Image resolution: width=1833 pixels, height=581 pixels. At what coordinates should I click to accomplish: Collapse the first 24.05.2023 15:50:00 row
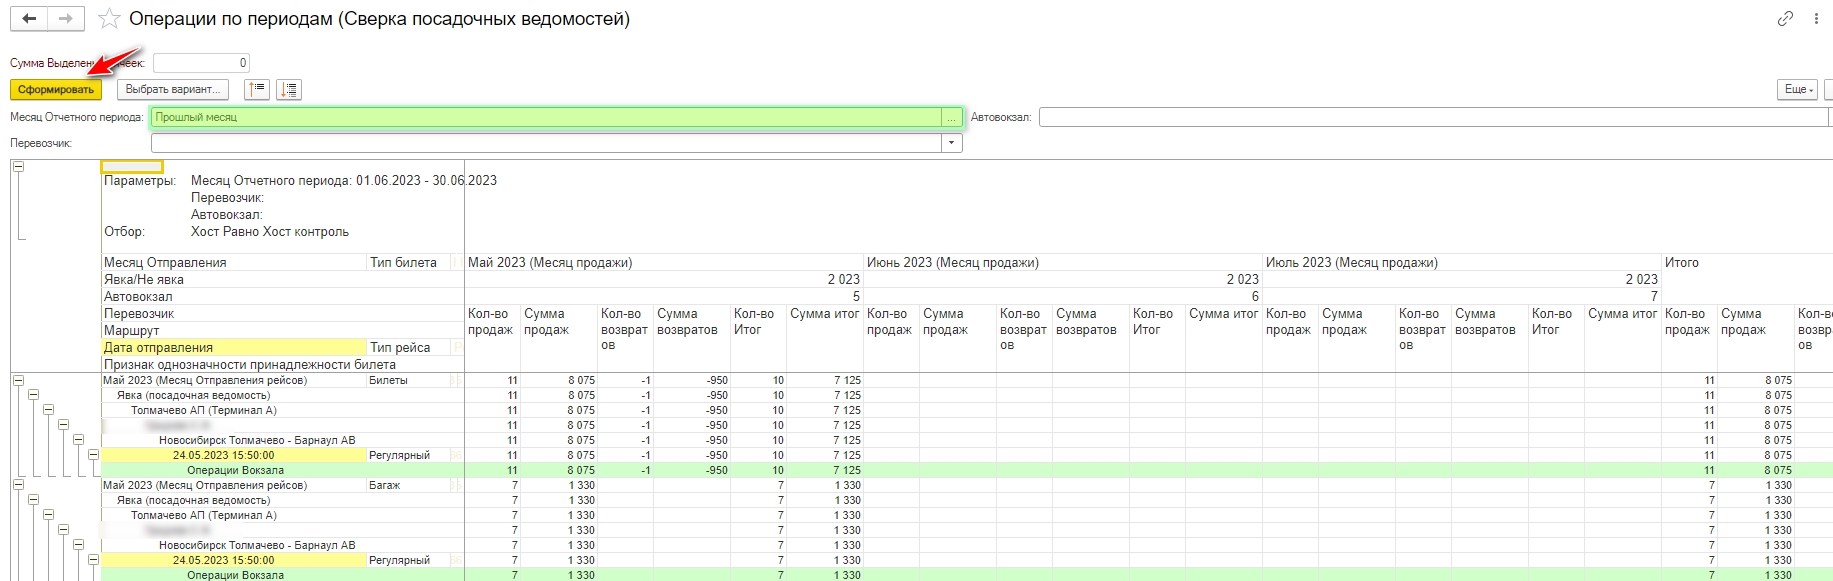[x=93, y=455]
